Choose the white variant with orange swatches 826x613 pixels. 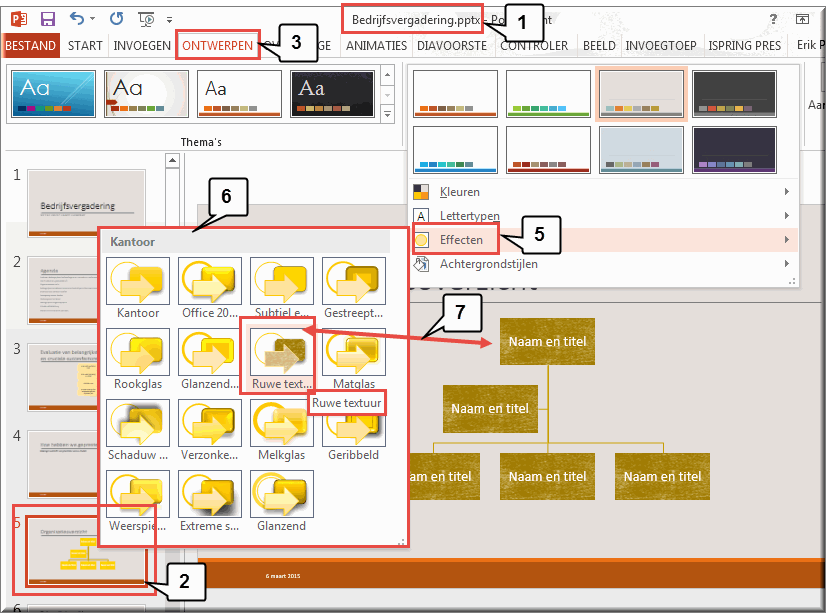click(x=455, y=94)
